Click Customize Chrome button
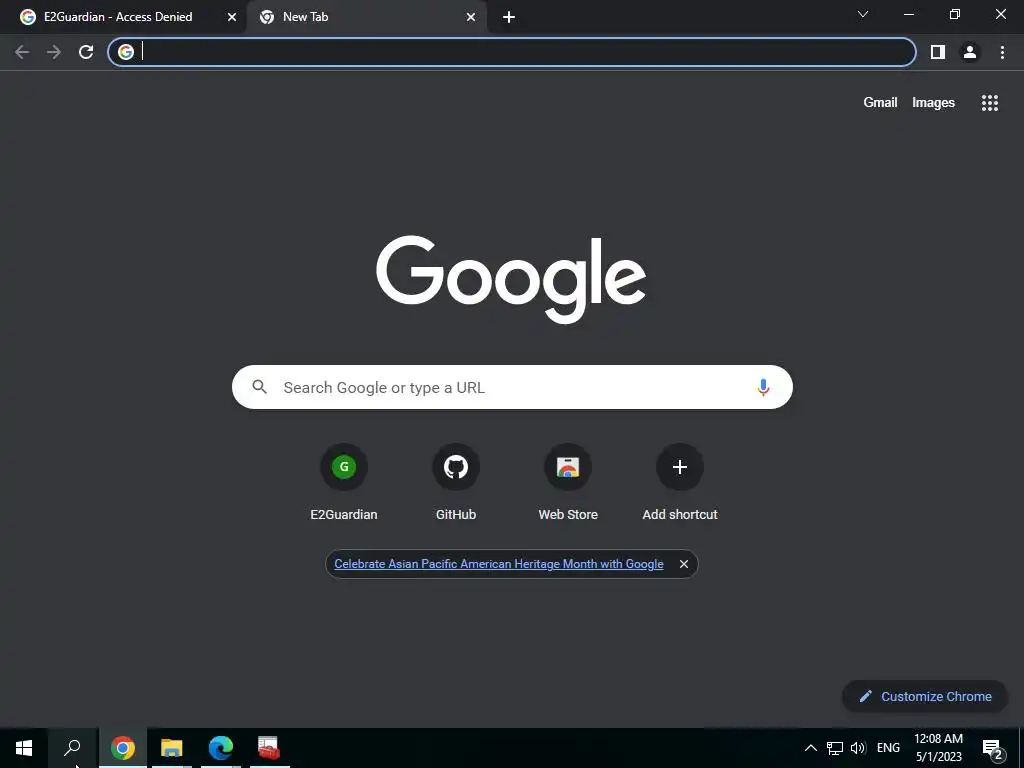This screenshot has height=768, width=1024. 925,696
